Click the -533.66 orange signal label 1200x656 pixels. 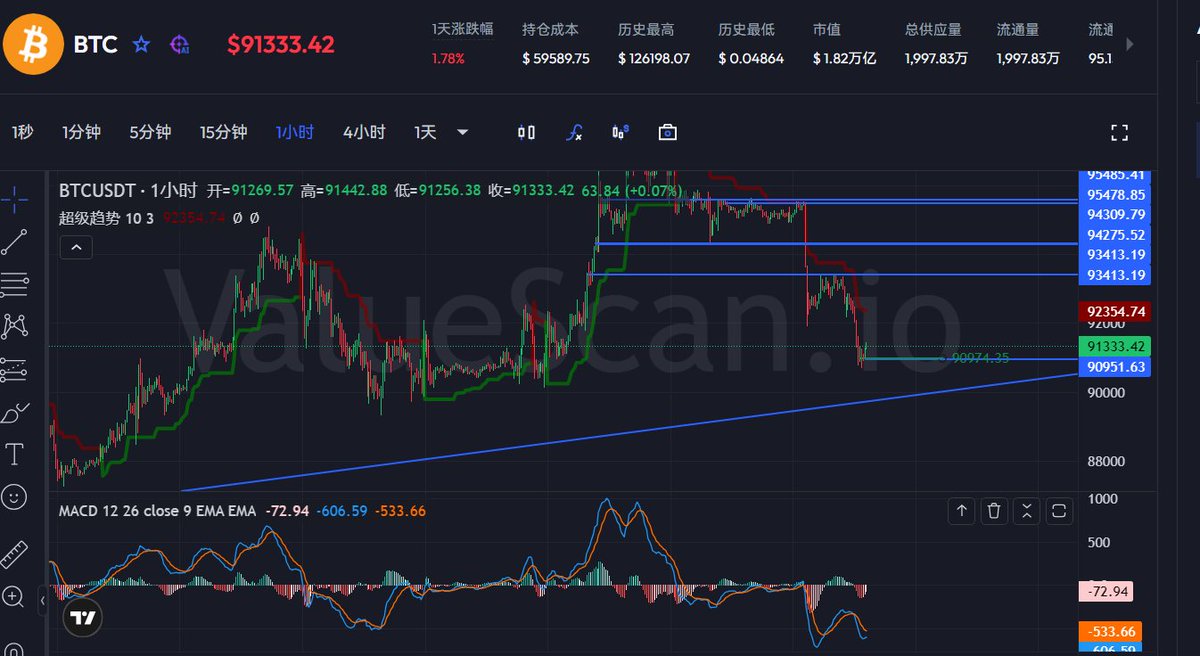[x=1108, y=632]
